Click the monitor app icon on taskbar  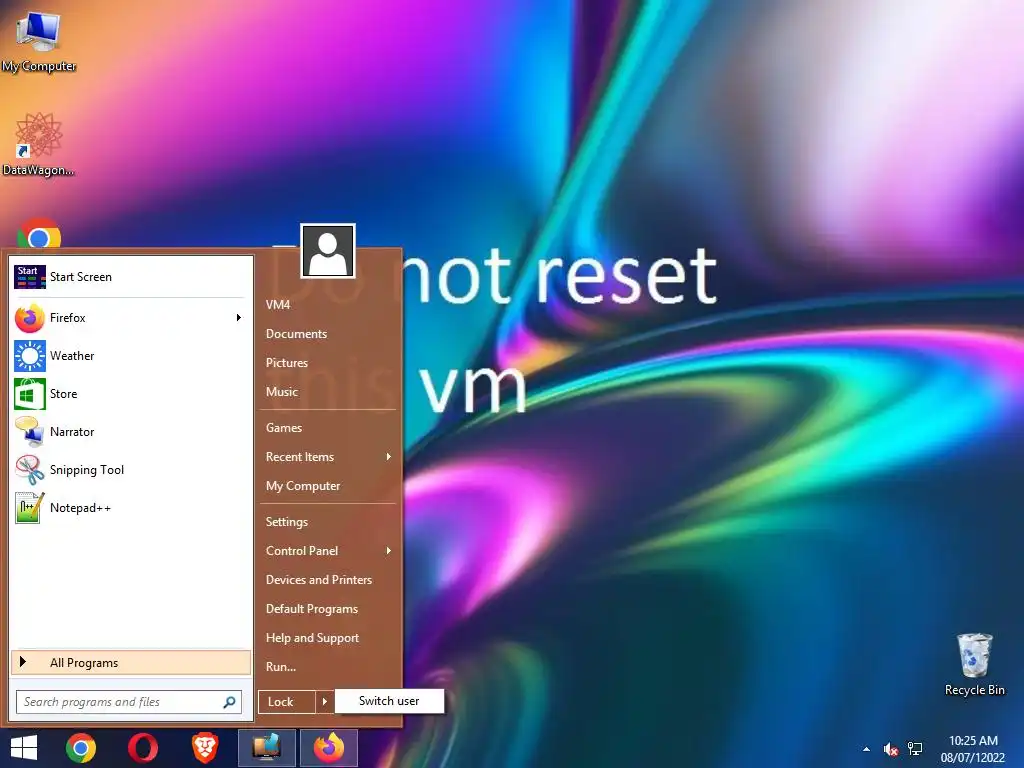(x=266, y=748)
